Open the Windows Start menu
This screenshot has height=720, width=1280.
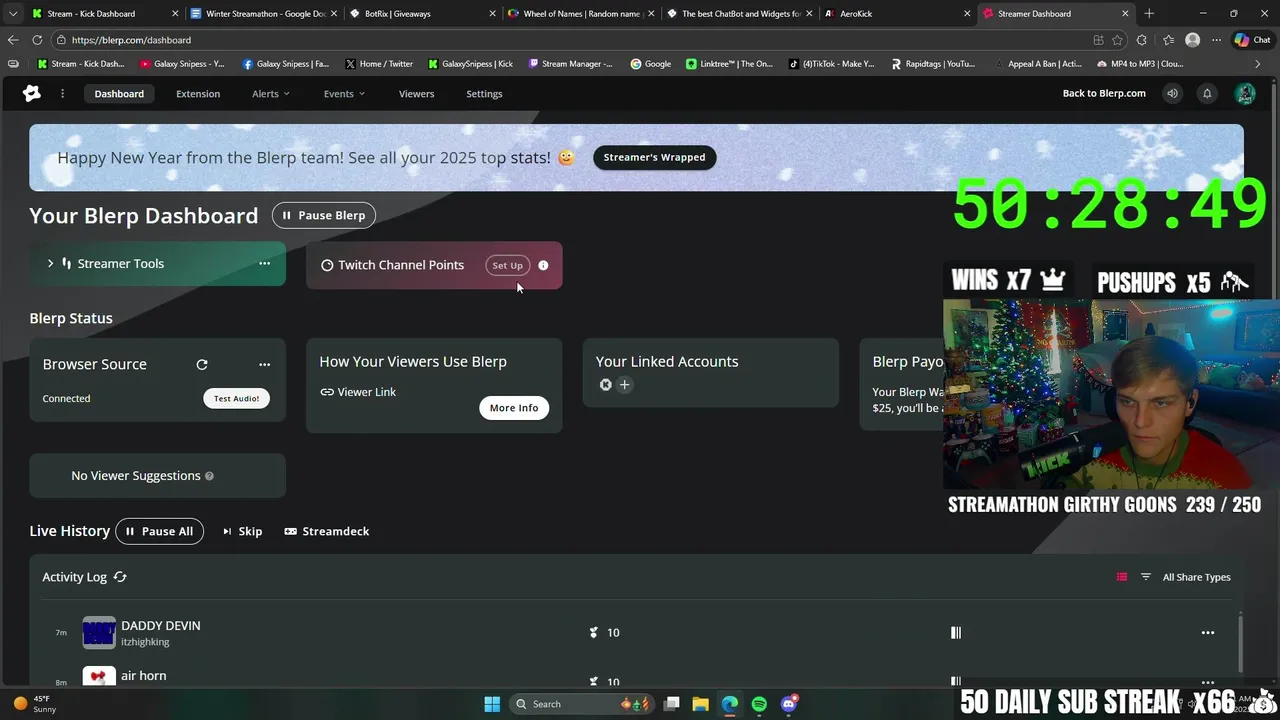point(492,704)
